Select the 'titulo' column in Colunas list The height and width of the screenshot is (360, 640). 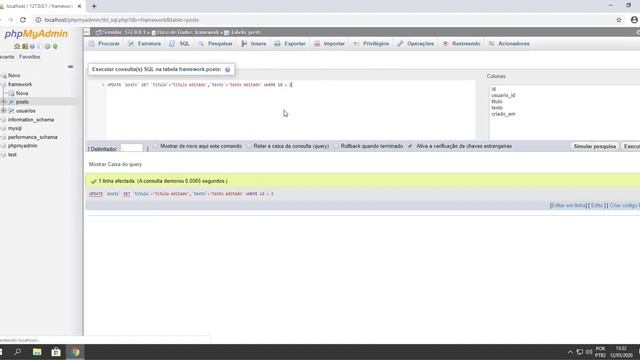[x=497, y=102]
